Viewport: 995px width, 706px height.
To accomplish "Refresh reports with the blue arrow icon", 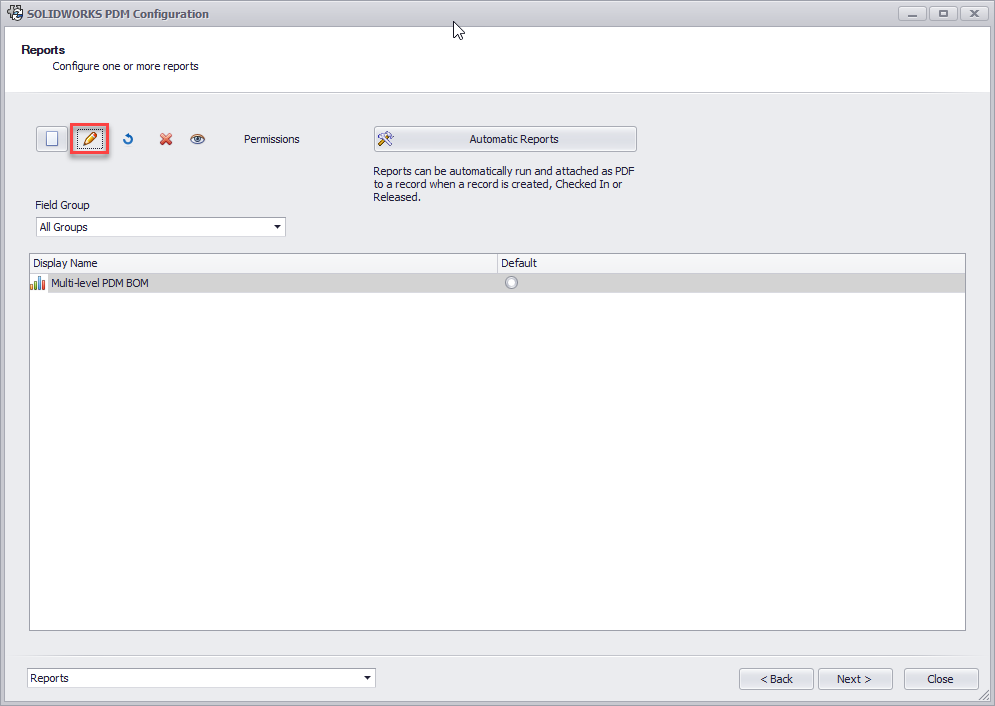I will [128, 138].
